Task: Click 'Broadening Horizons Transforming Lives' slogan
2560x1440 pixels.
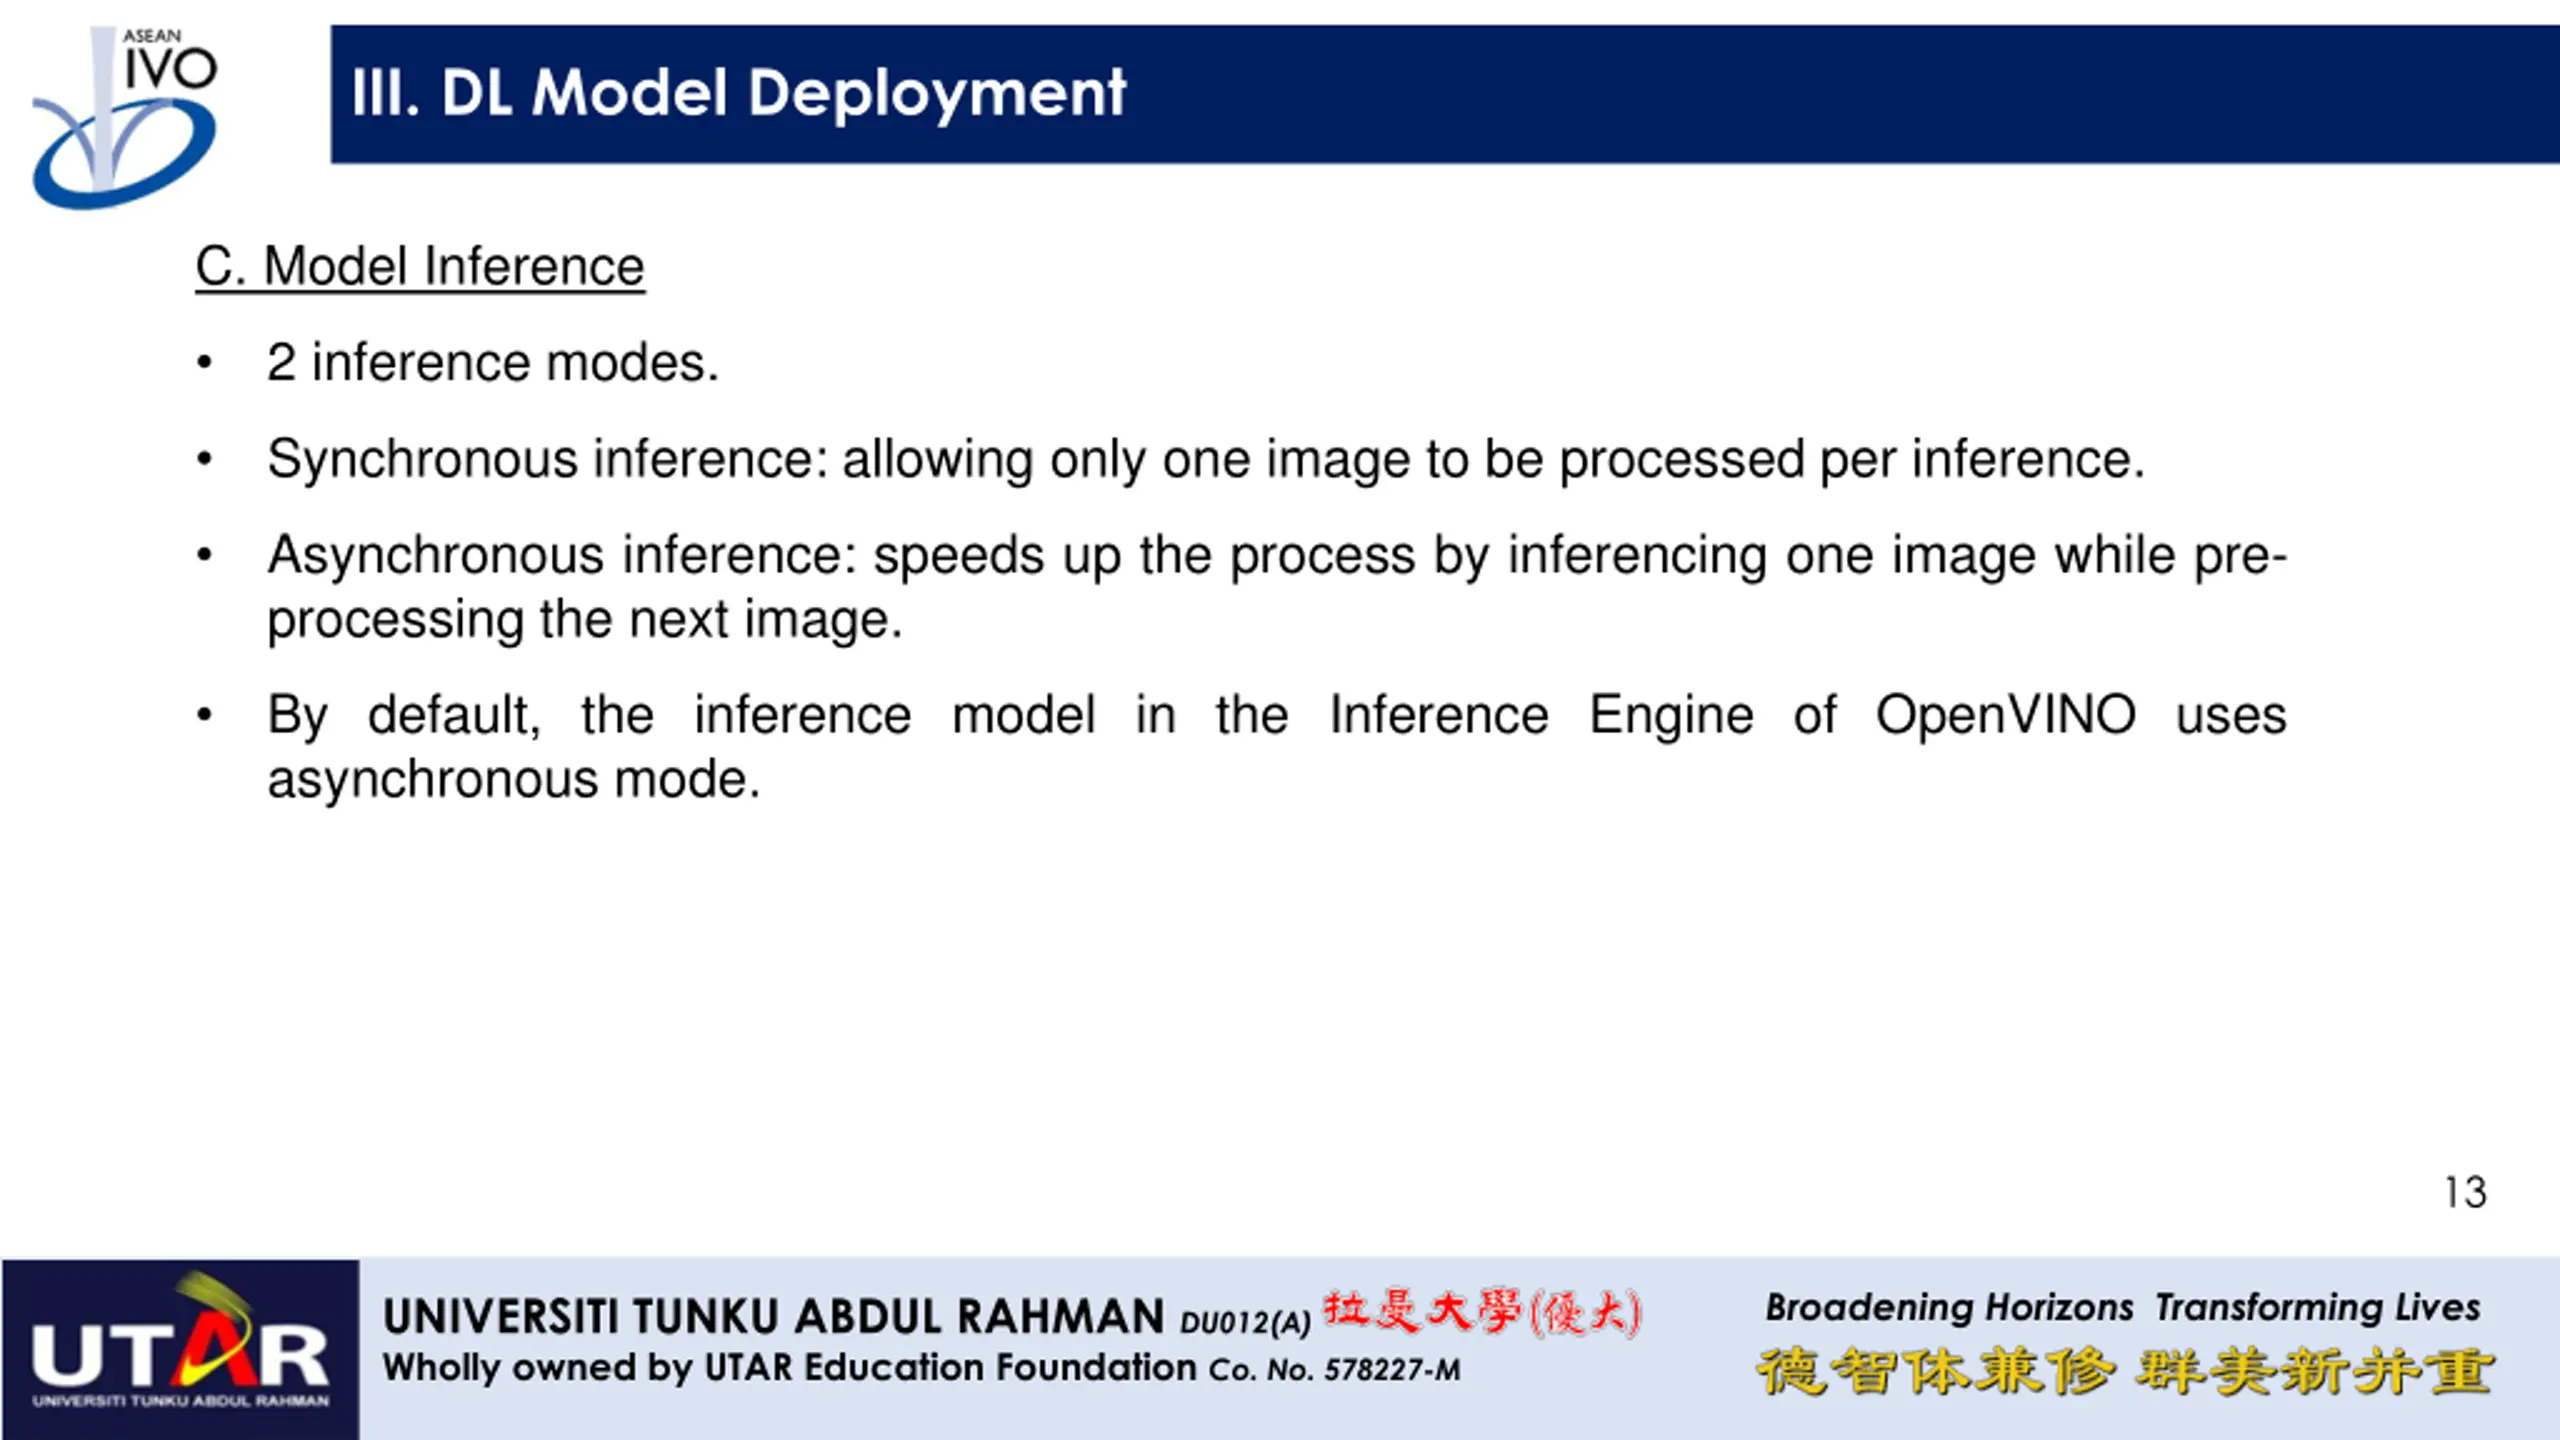Action: [2123, 1308]
